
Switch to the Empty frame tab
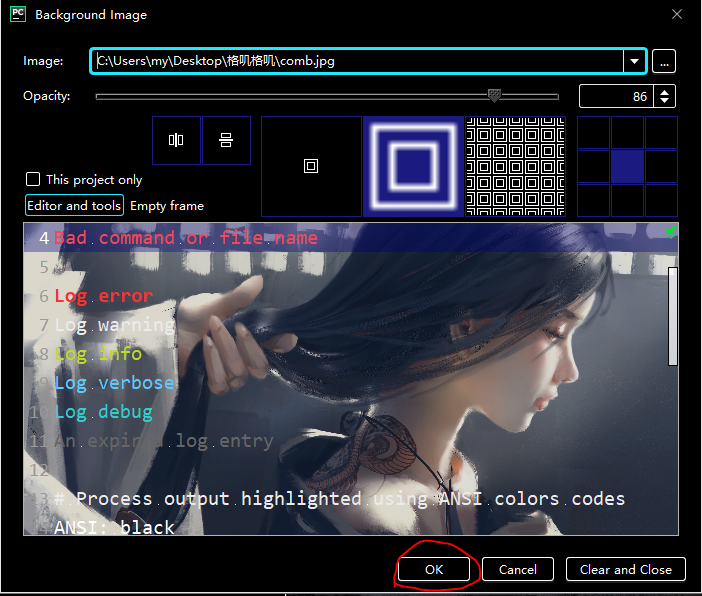point(167,206)
